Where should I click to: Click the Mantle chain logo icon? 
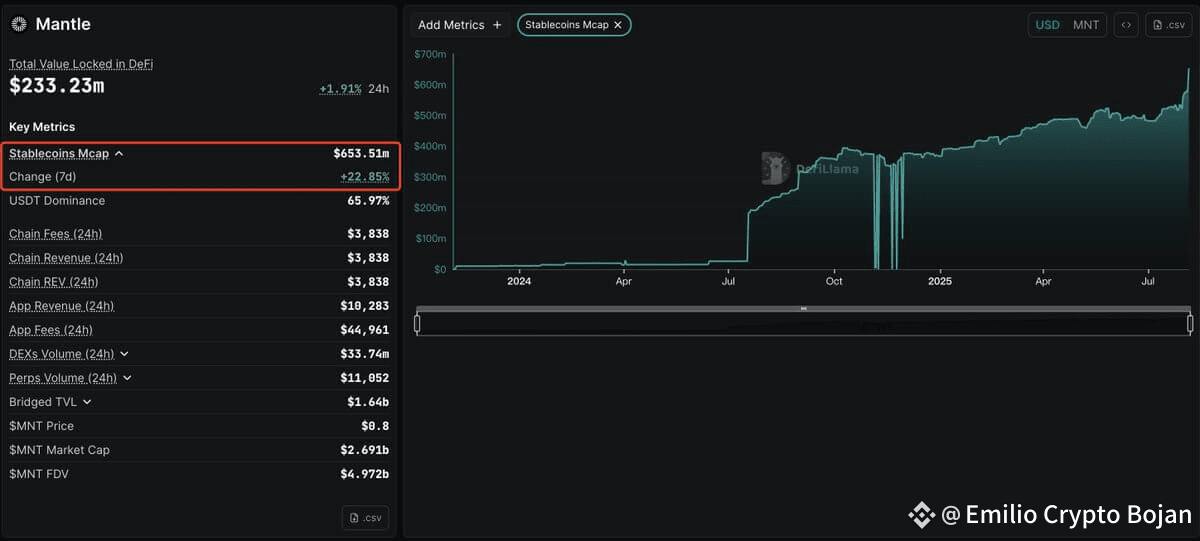[x=19, y=24]
